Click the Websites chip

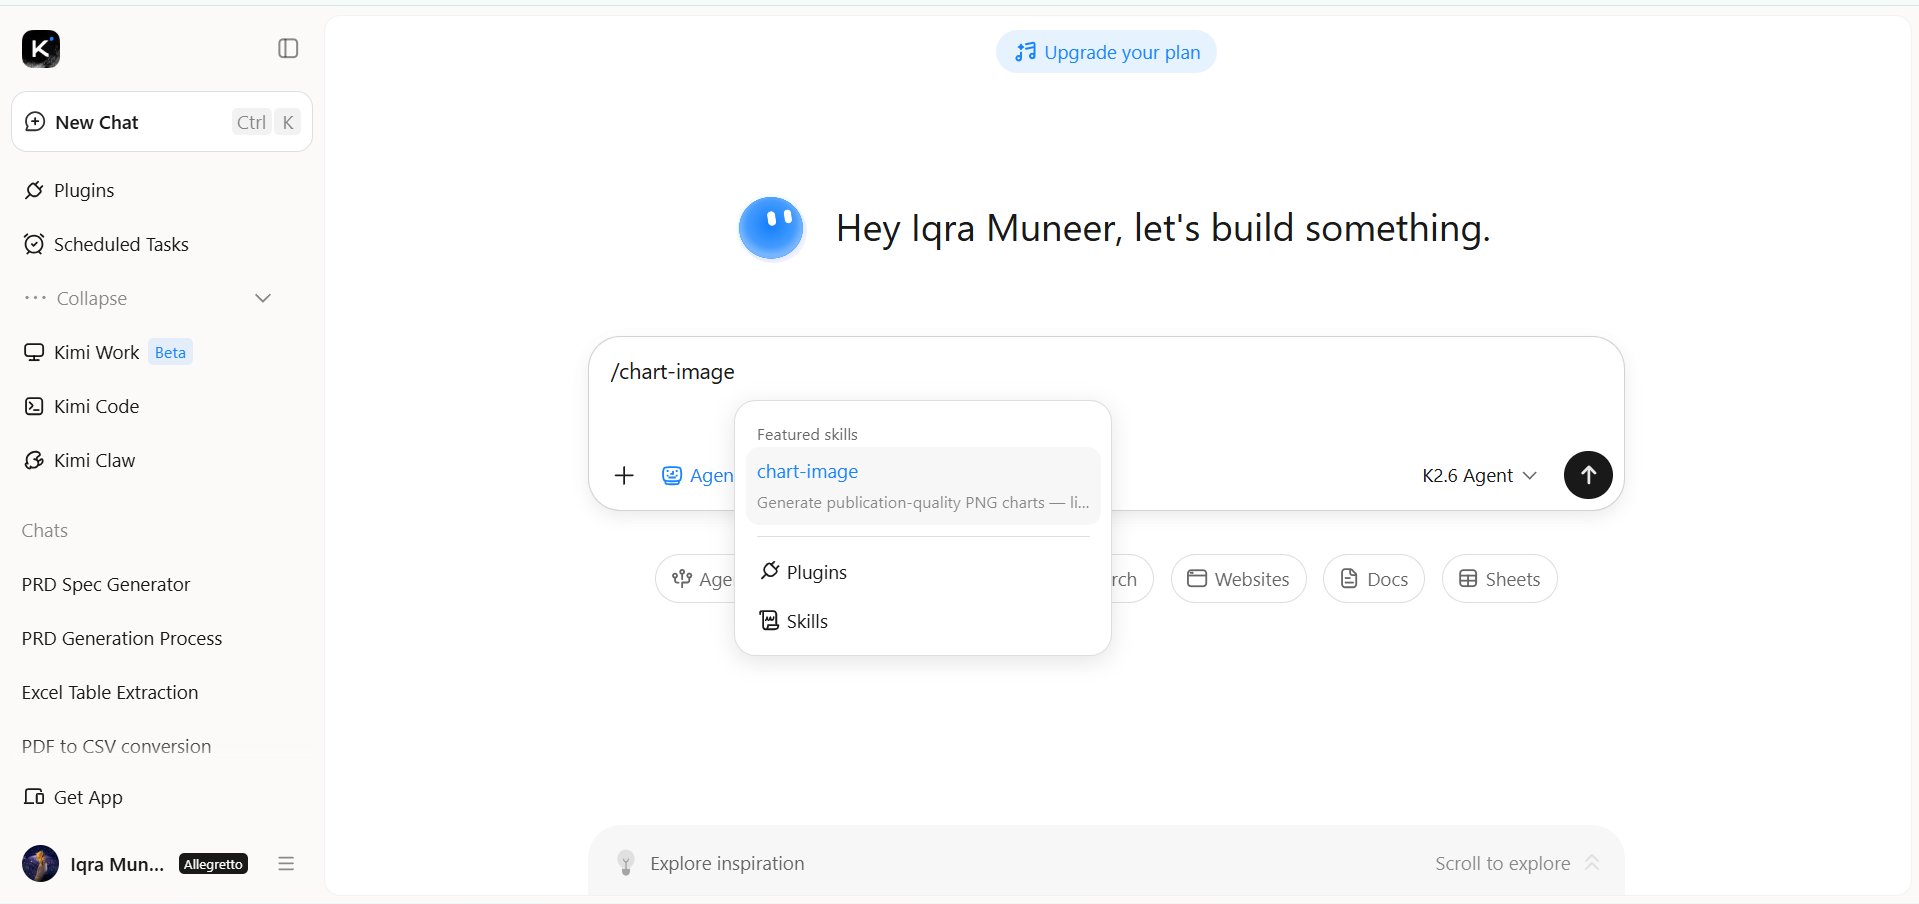pyautogui.click(x=1238, y=579)
